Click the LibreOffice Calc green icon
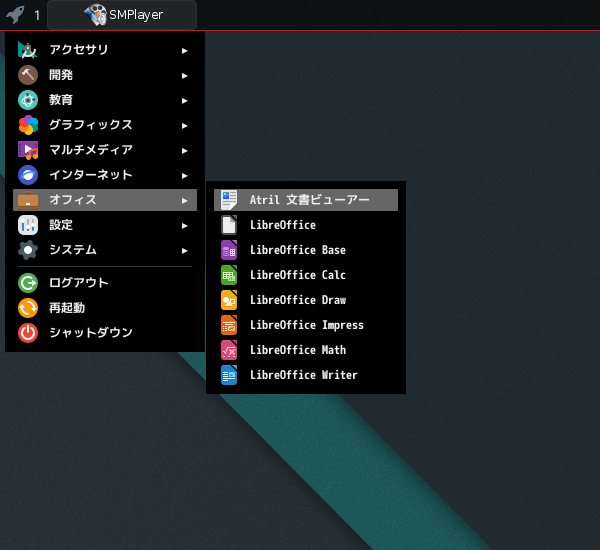This screenshot has height=550, width=600. click(x=229, y=275)
